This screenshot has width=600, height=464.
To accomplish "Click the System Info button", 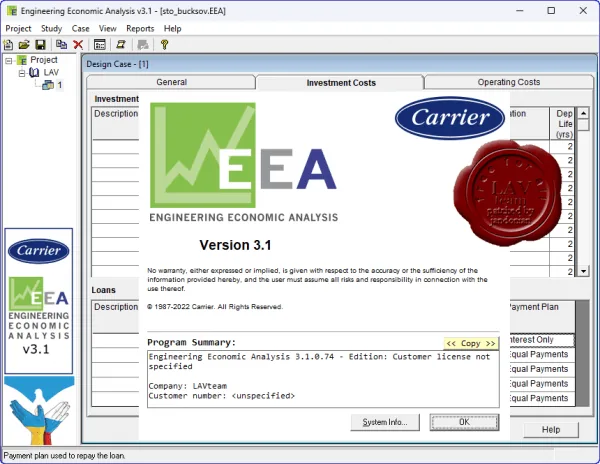I will pos(385,422).
